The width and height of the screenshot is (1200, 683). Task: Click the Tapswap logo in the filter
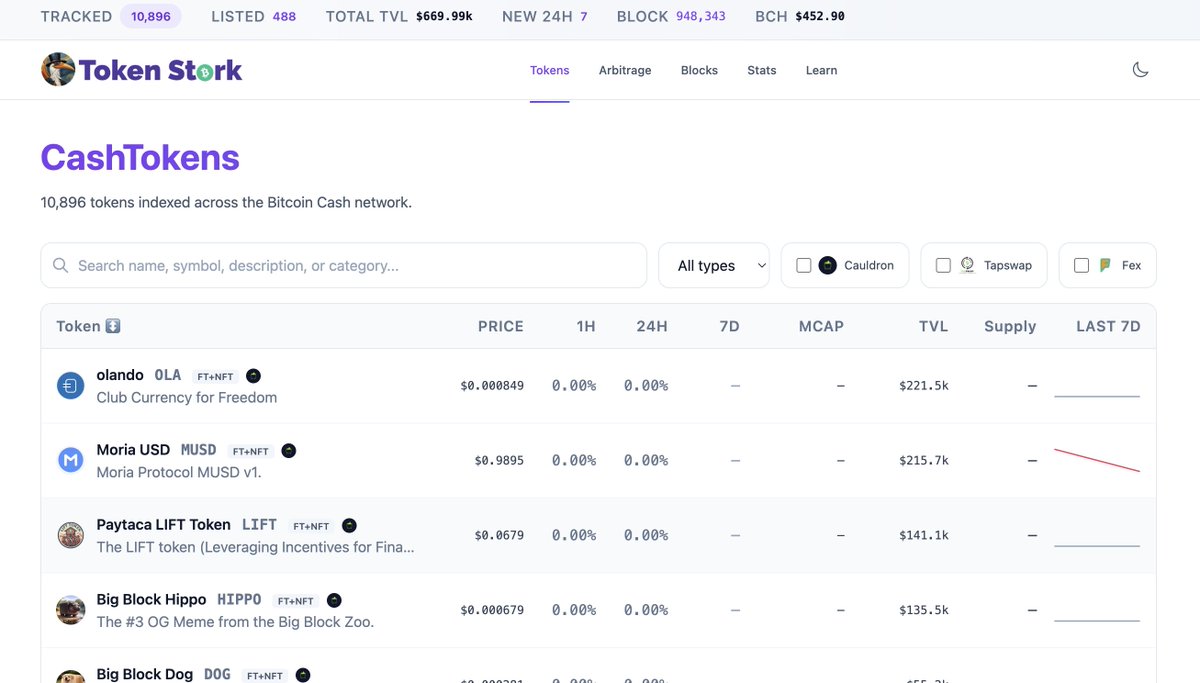pos(967,265)
